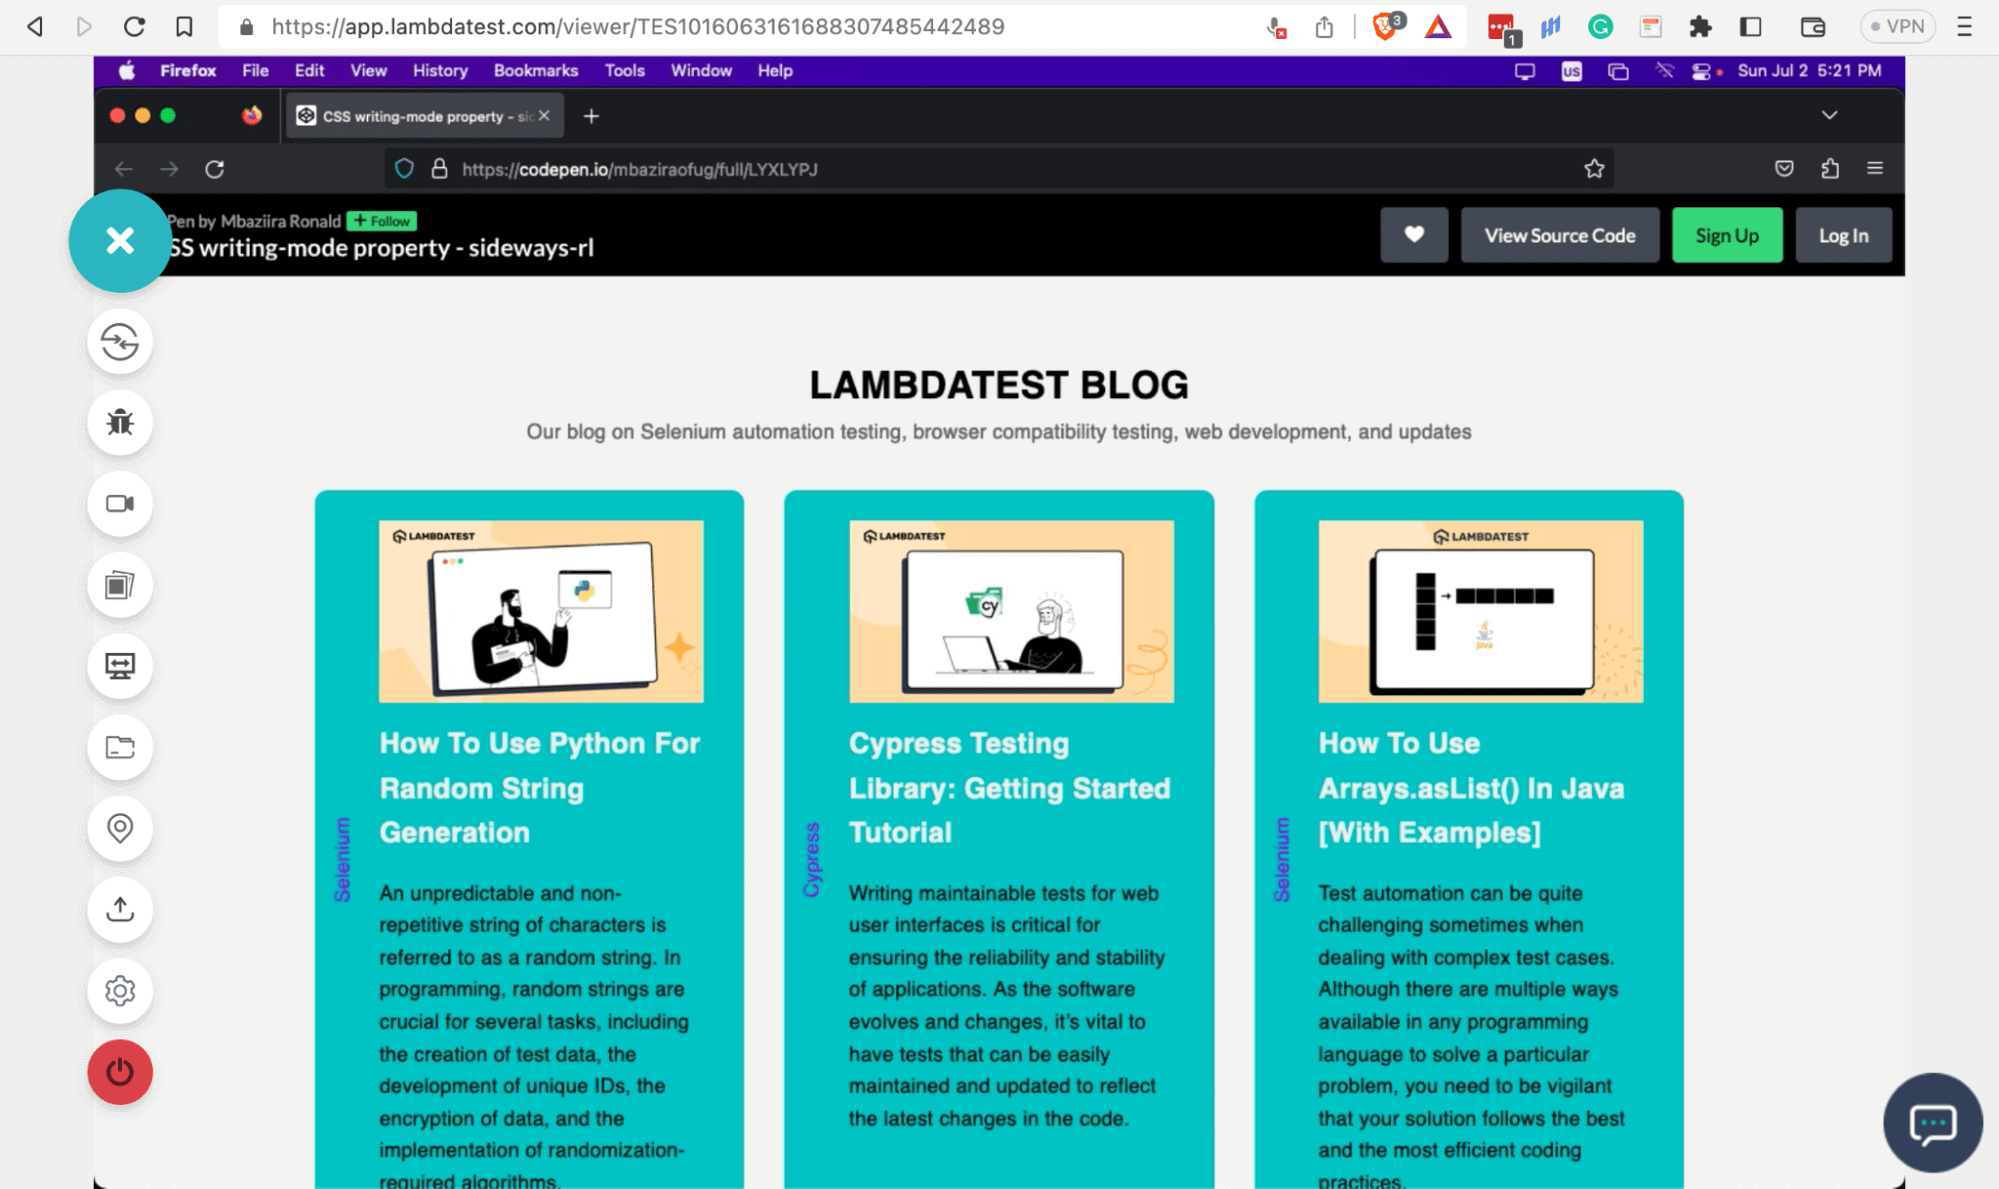The height and width of the screenshot is (1189, 1999).
Task: Close the LambdaTest toolbar with X button
Action: [x=120, y=241]
